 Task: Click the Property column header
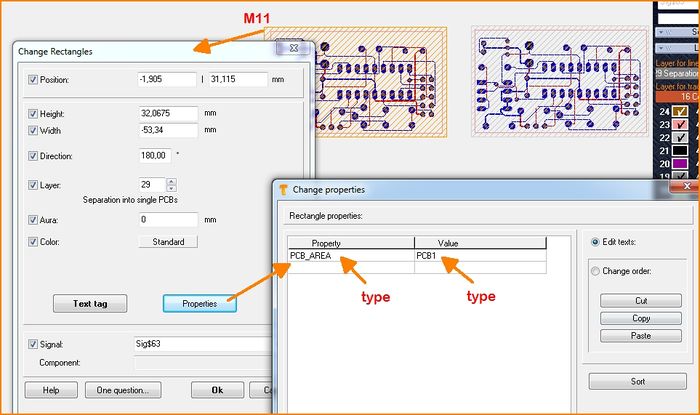[x=351, y=243]
